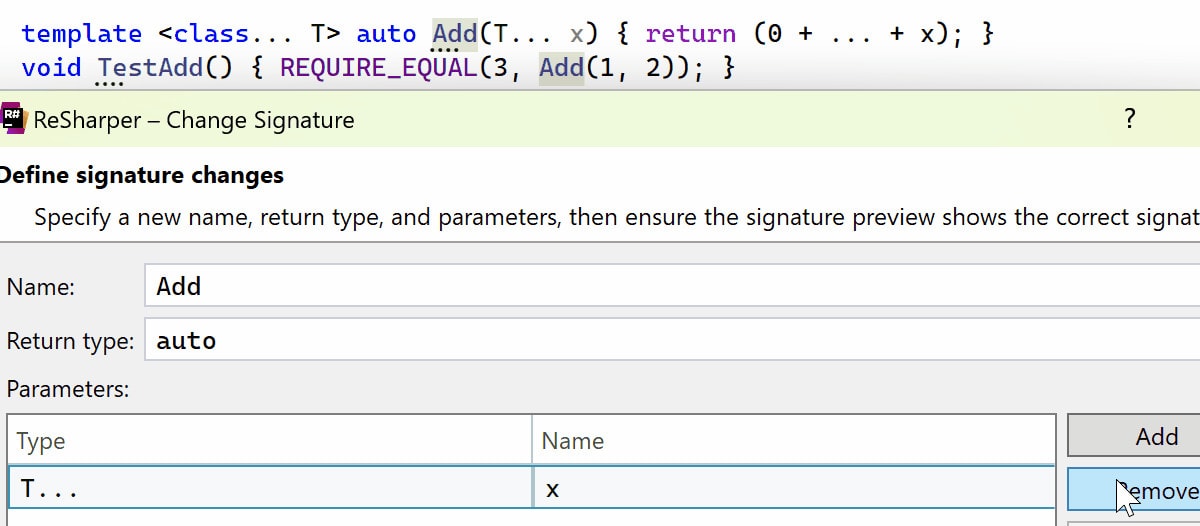The height and width of the screenshot is (526, 1200).
Task: Place cursor on the template keyword
Action: (x=81, y=34)
